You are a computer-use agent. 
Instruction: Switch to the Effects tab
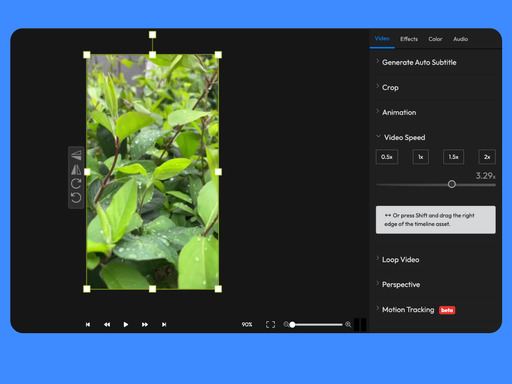click(x=409, y=39)
